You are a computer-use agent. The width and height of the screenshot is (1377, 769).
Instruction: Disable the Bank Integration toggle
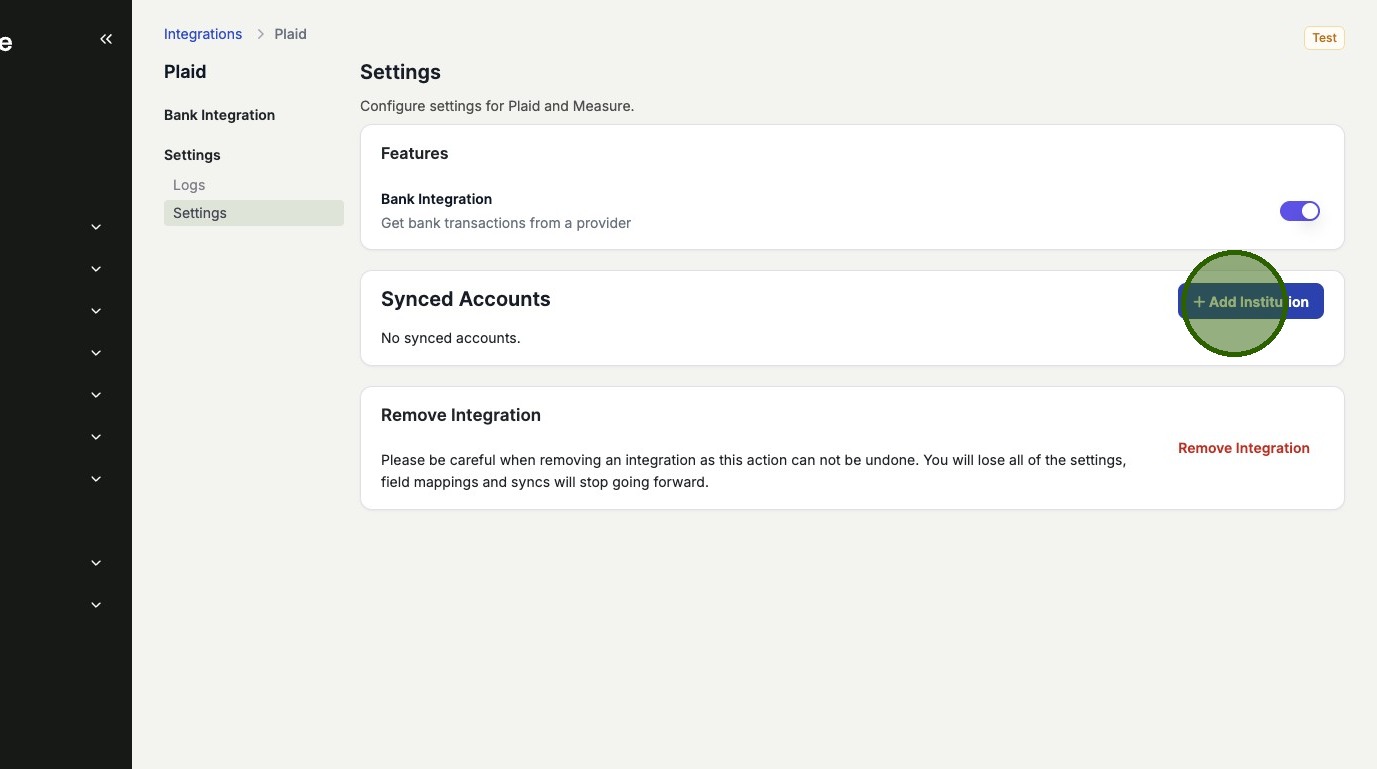pyautogui.click(x=1300, y=211)
